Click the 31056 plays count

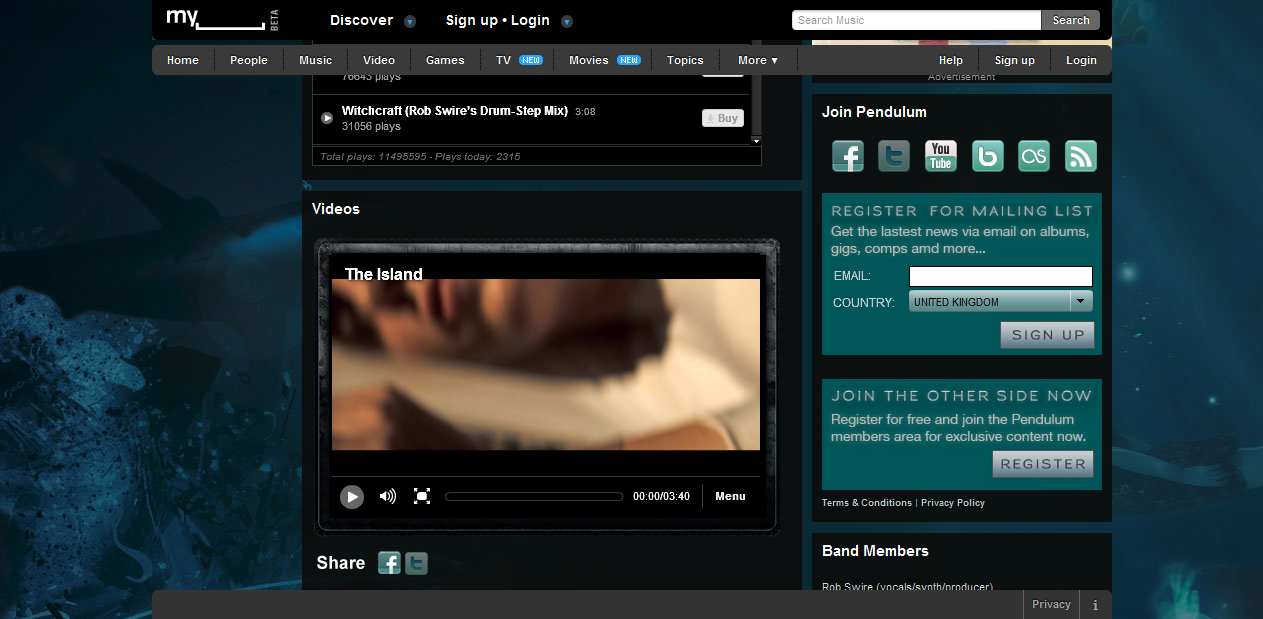[x=371, y=127]
